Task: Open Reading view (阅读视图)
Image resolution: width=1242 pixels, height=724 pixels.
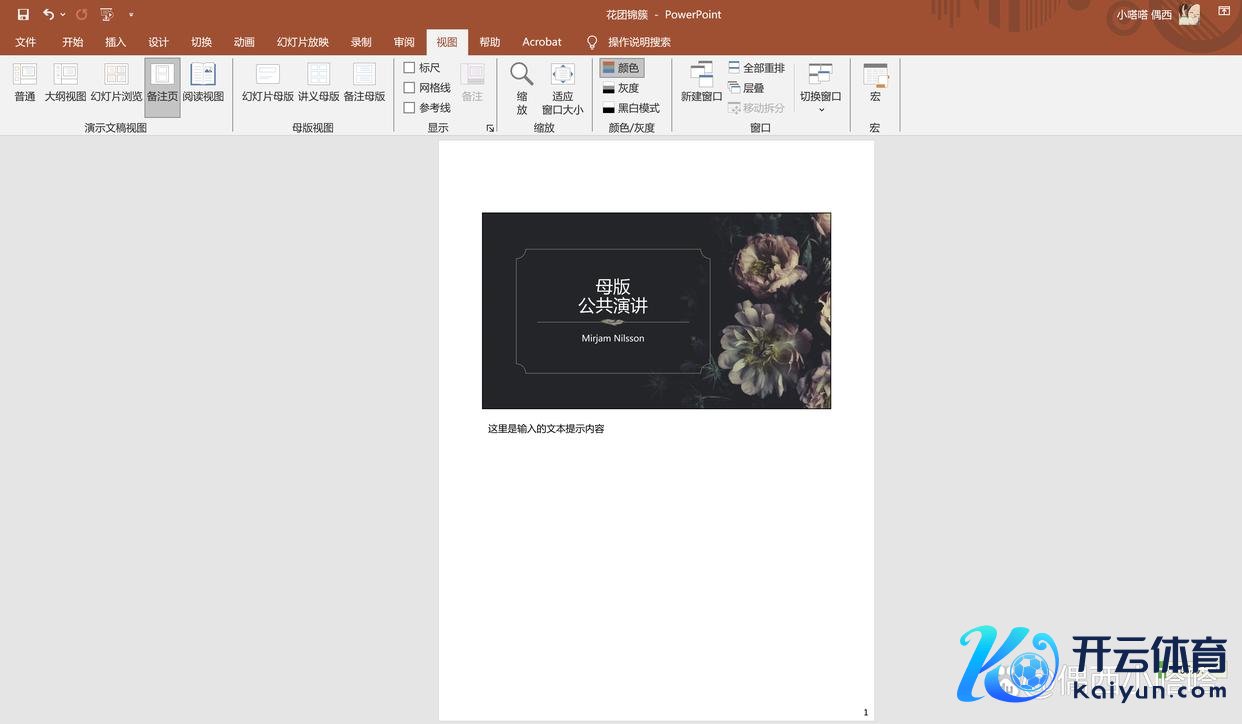Action: point(203,82)
